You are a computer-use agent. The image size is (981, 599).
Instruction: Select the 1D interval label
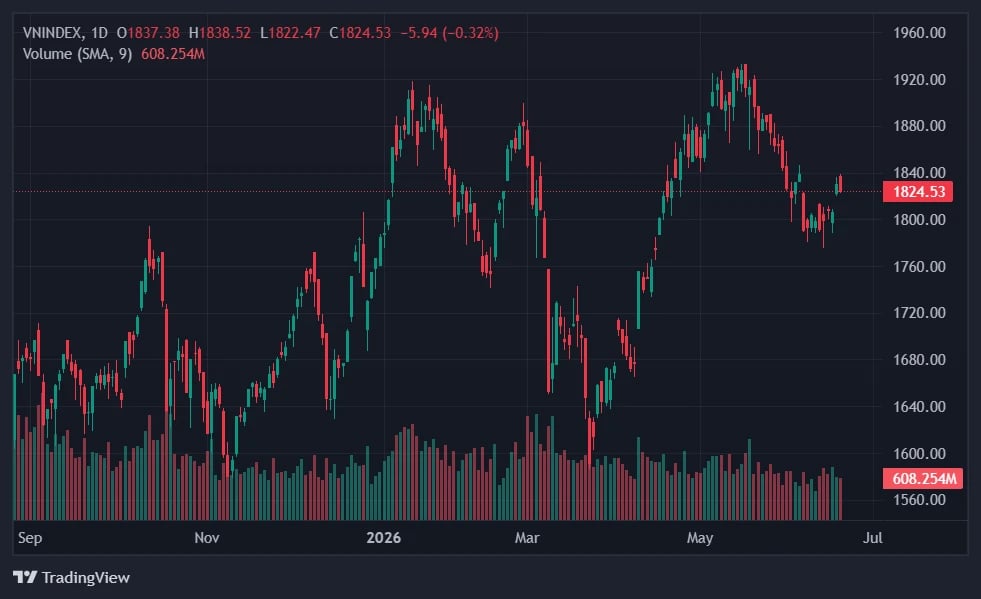click(x=99, y=33)
